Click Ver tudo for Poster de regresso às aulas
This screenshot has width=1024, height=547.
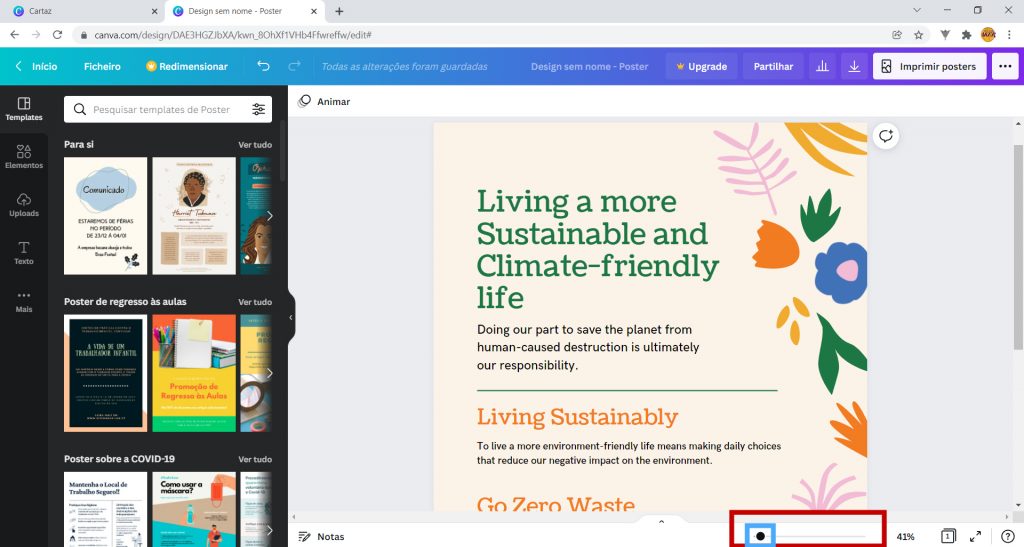pyautogui.click(x=255, y=302)
